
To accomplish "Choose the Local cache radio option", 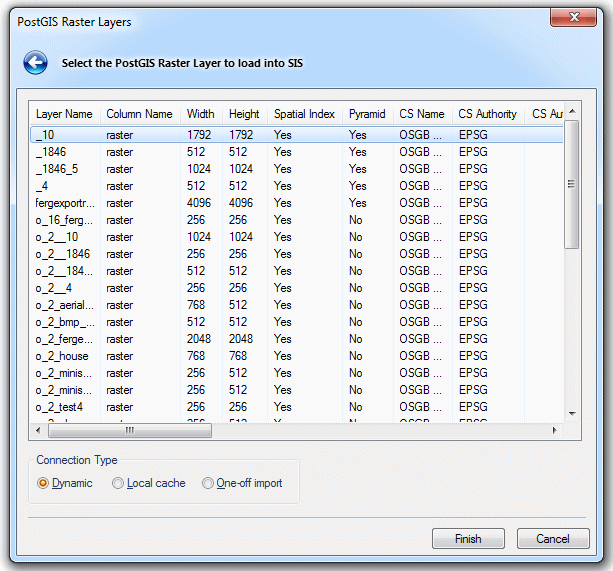I will pyautogui.click(x=118, y=483).
